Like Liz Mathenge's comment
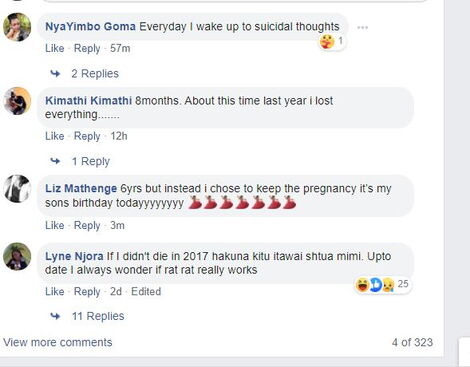 55,225
